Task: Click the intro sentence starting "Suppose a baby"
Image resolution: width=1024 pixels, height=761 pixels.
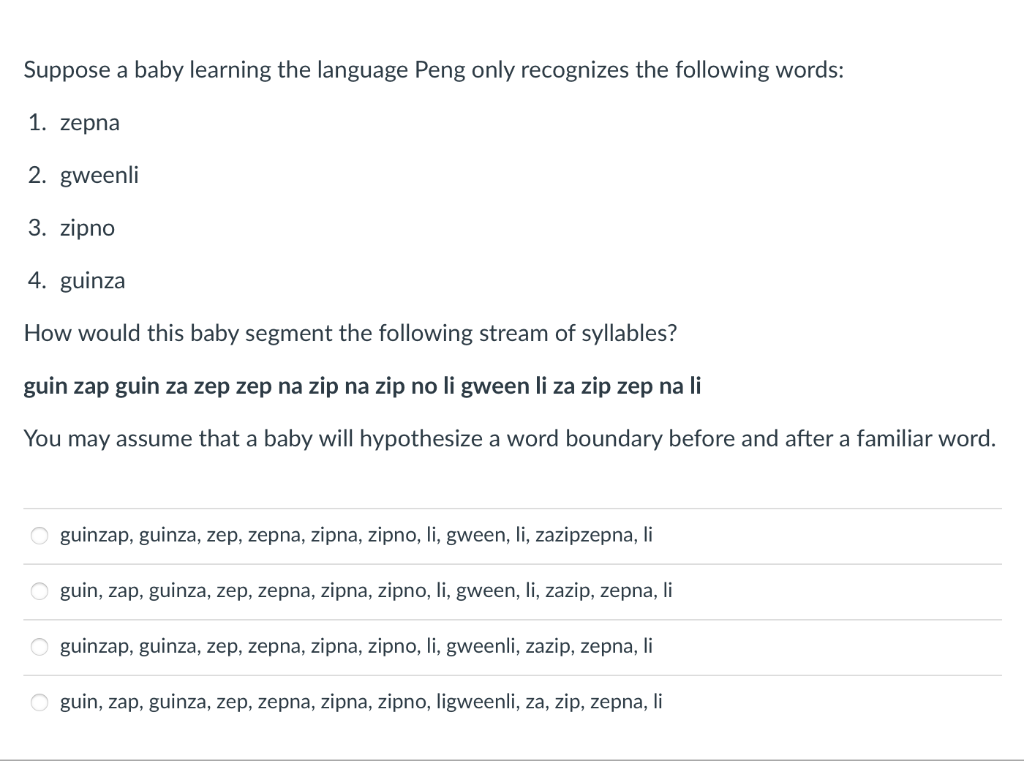Action: (434, 70)
